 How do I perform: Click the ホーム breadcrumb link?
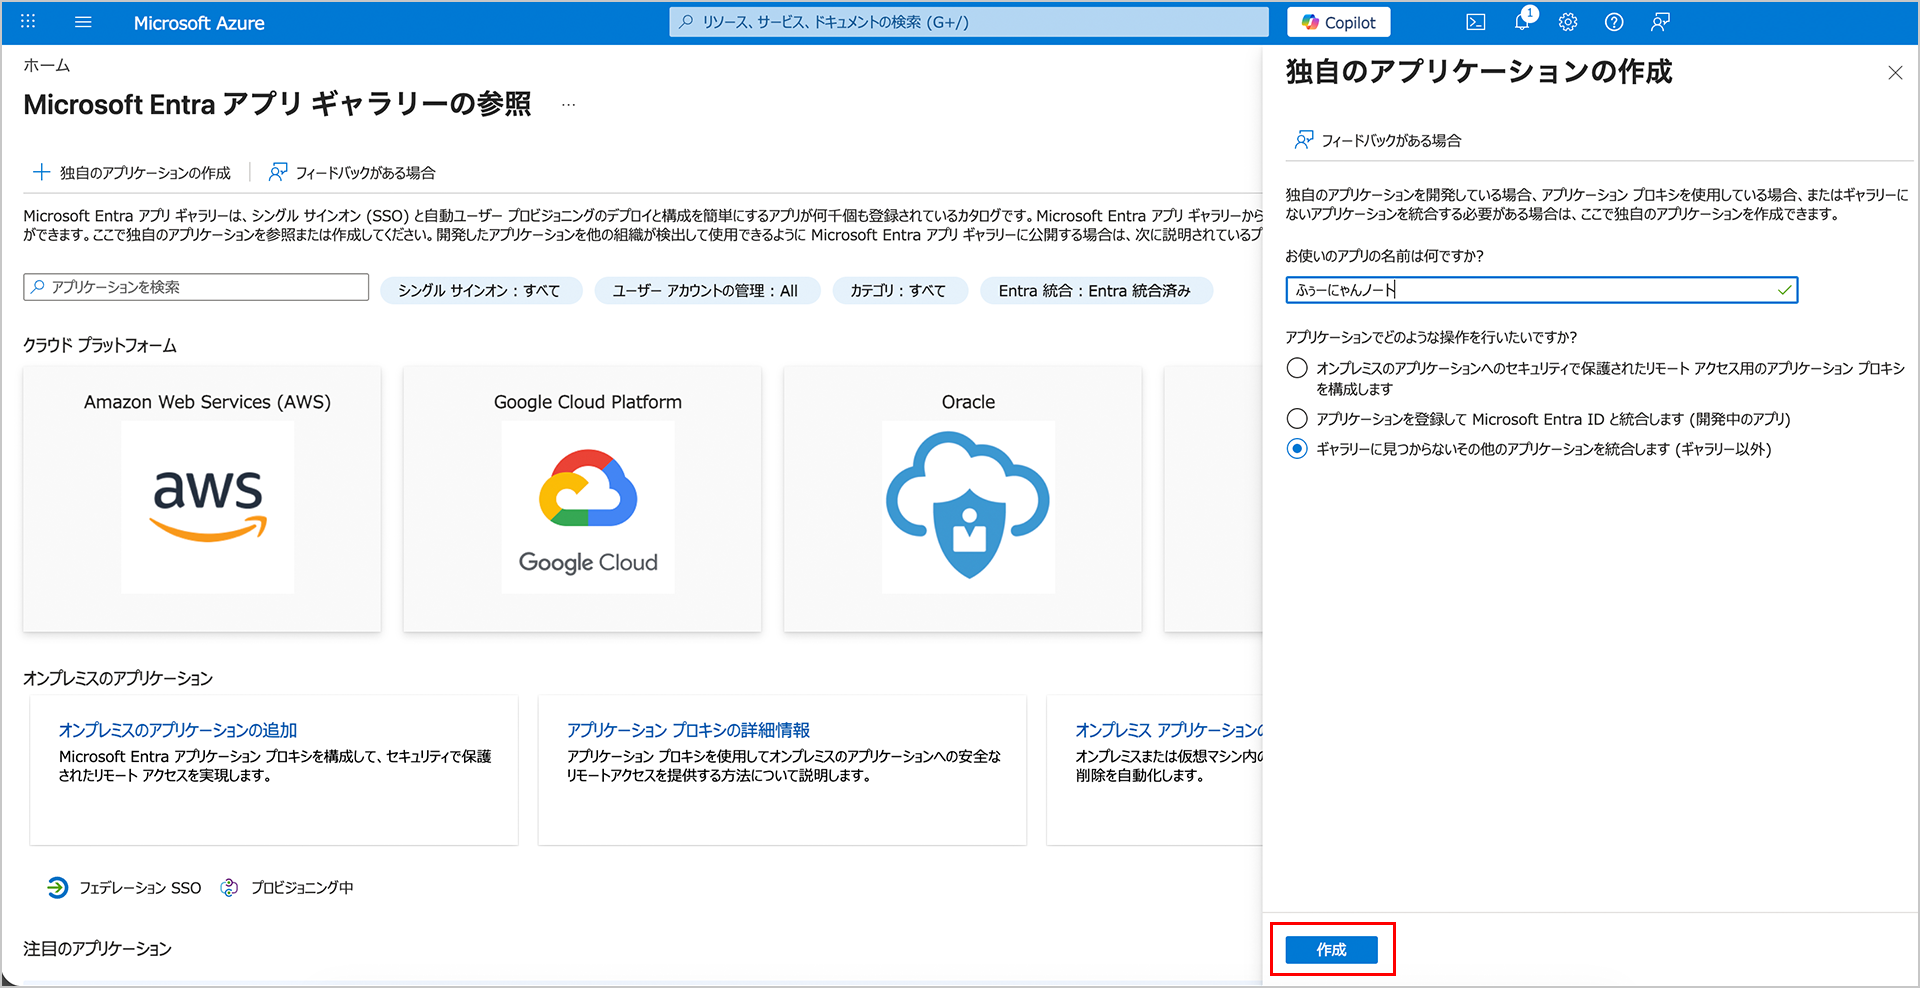[47, 66]
